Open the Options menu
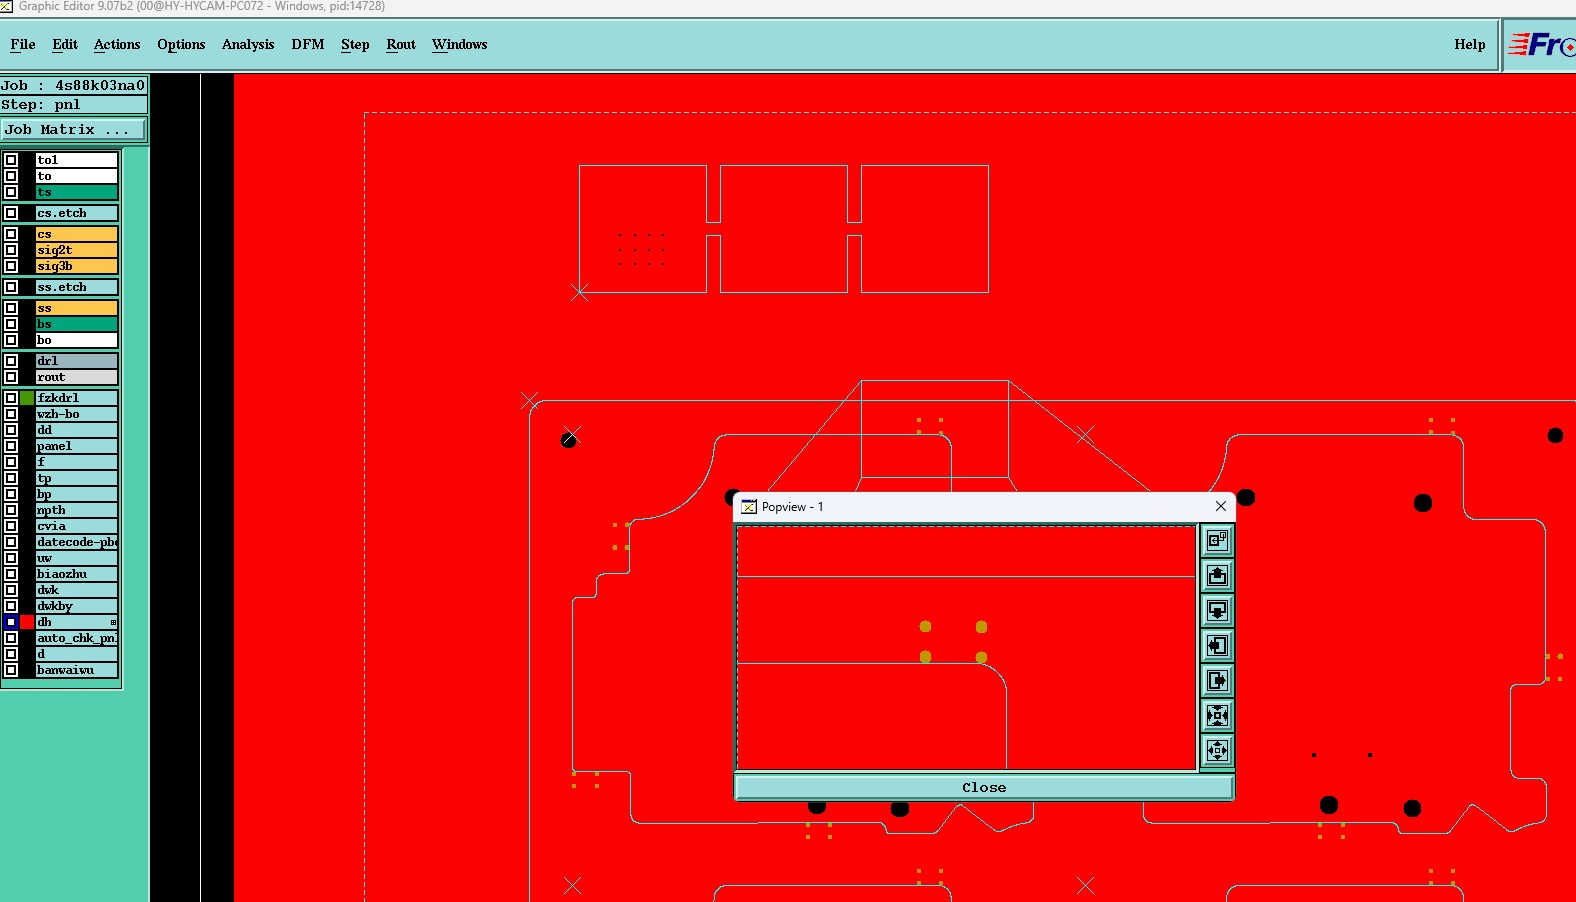The width and height of the screenshot is (1576, 902). tap(181, 45)
